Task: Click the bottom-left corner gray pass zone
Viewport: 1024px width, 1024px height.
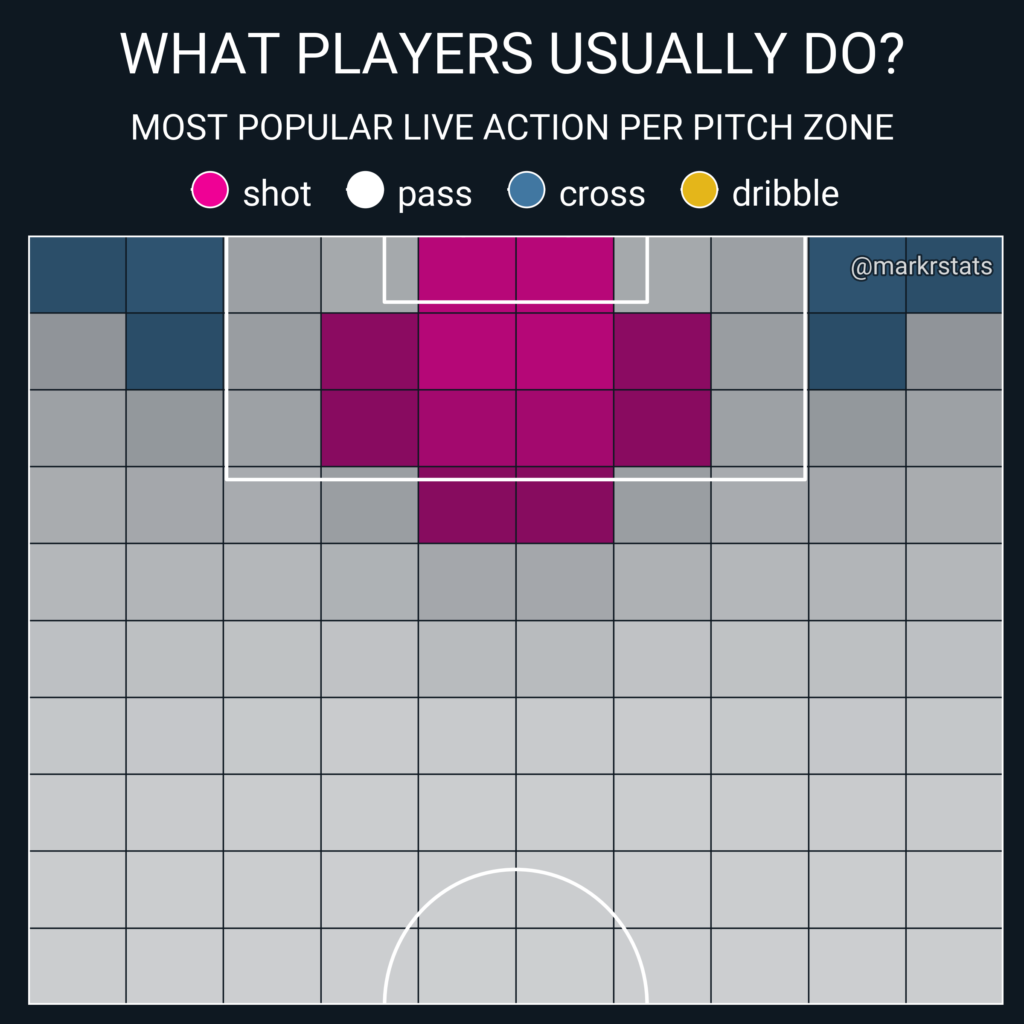Action: coord(78,966)
